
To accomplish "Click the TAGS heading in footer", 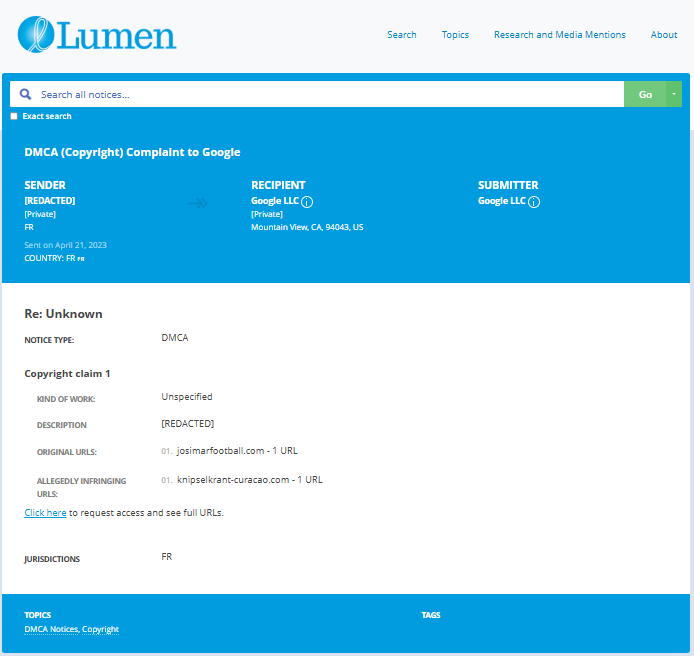I will tap(431, 615).
